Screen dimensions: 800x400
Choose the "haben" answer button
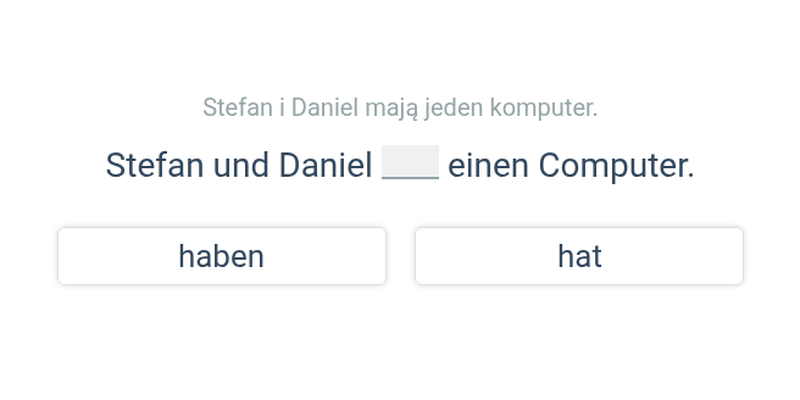(x=221, y=256)
